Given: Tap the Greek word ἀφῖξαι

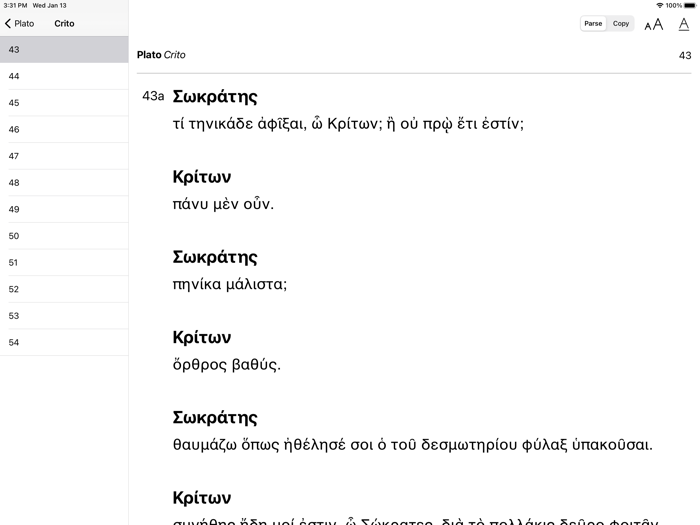Looking at the screenshot, I should (x=282, y=124).
